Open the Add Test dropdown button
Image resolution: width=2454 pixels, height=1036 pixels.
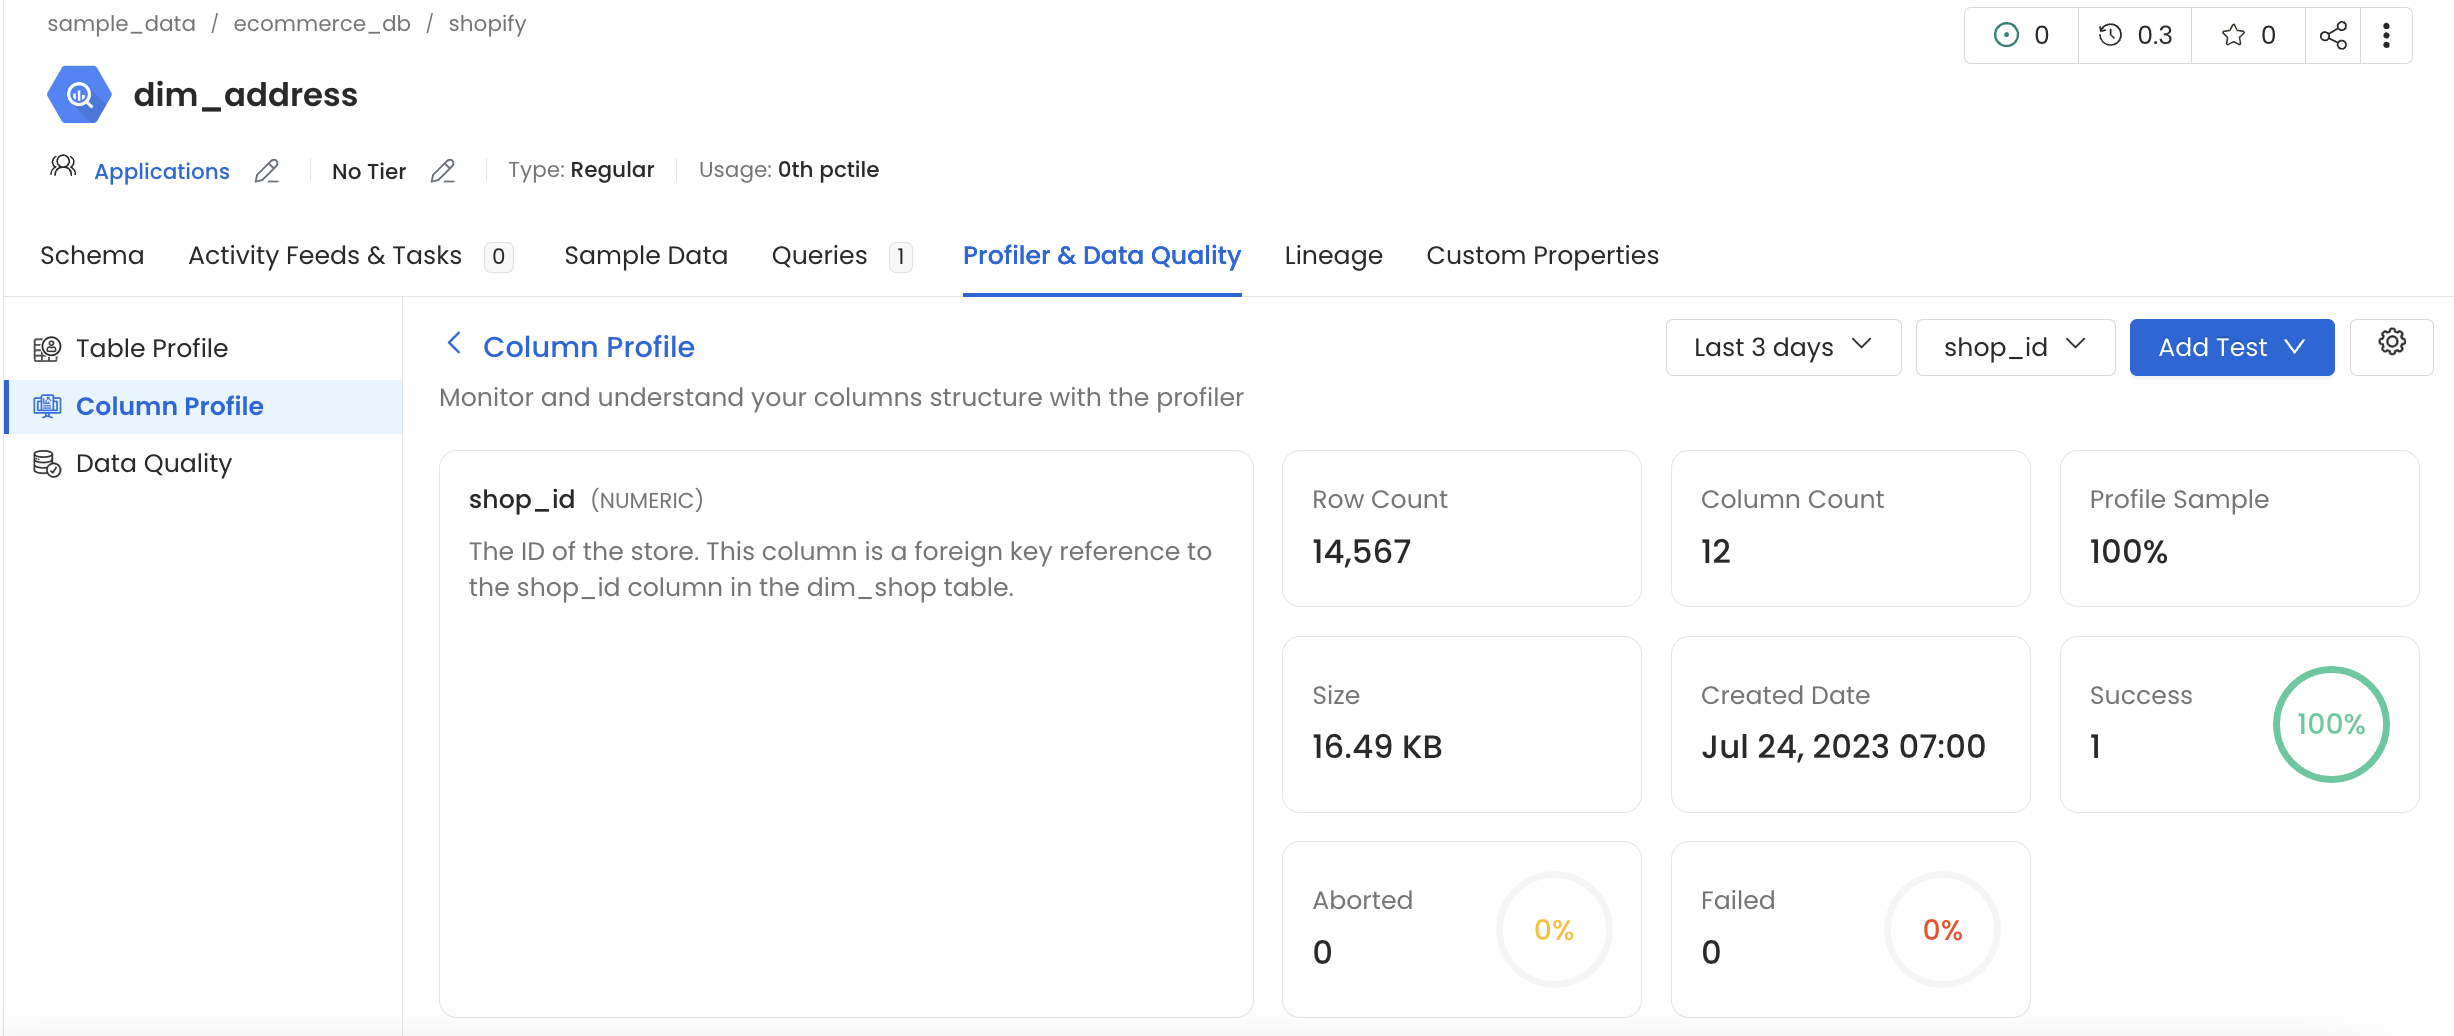[x=2231, y=348]
